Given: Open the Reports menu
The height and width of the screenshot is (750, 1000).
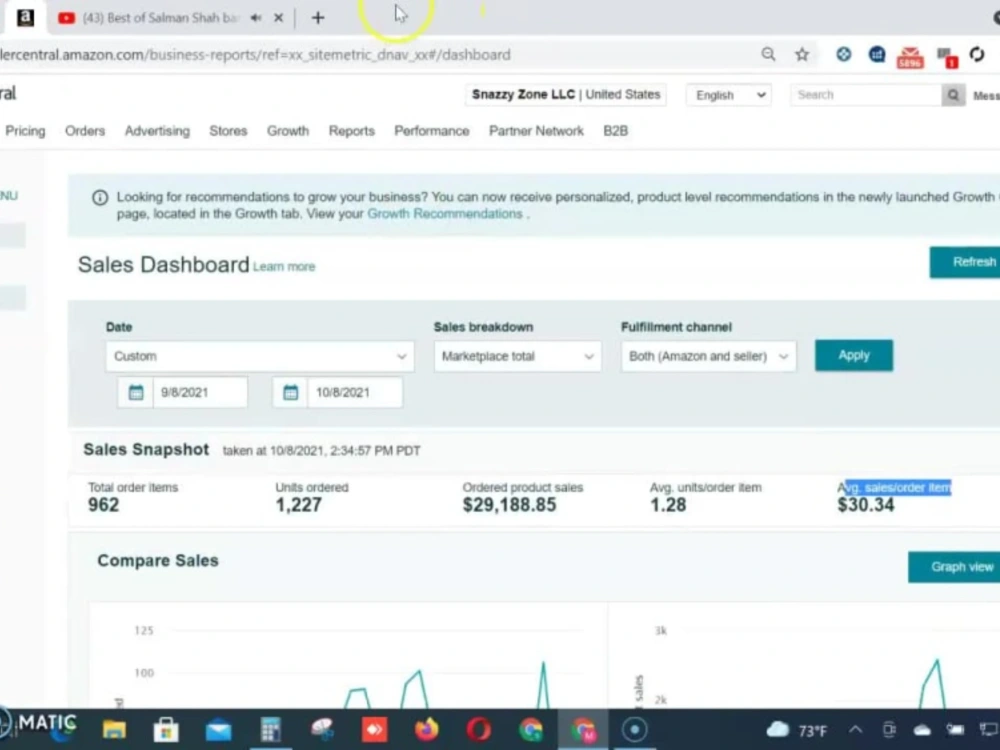Looking at the screenshot, I should (x=351, y=131).
